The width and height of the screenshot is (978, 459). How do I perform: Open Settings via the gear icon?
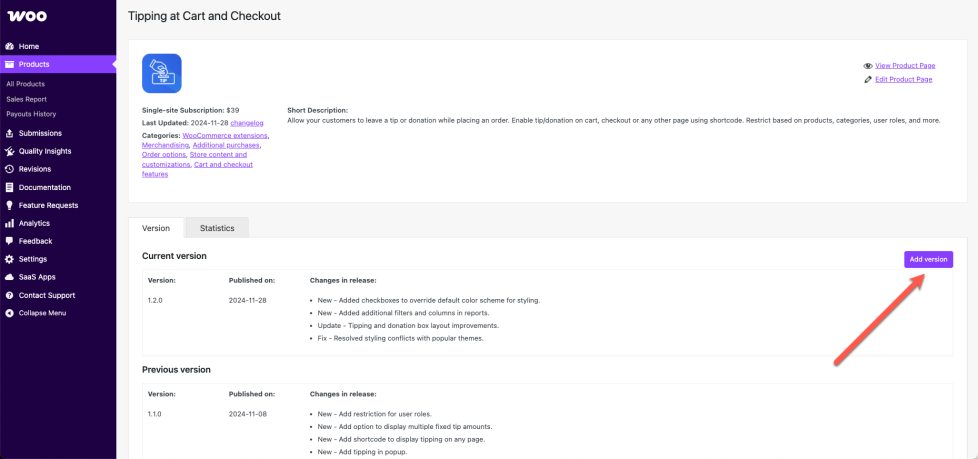[x=9, y=259]
